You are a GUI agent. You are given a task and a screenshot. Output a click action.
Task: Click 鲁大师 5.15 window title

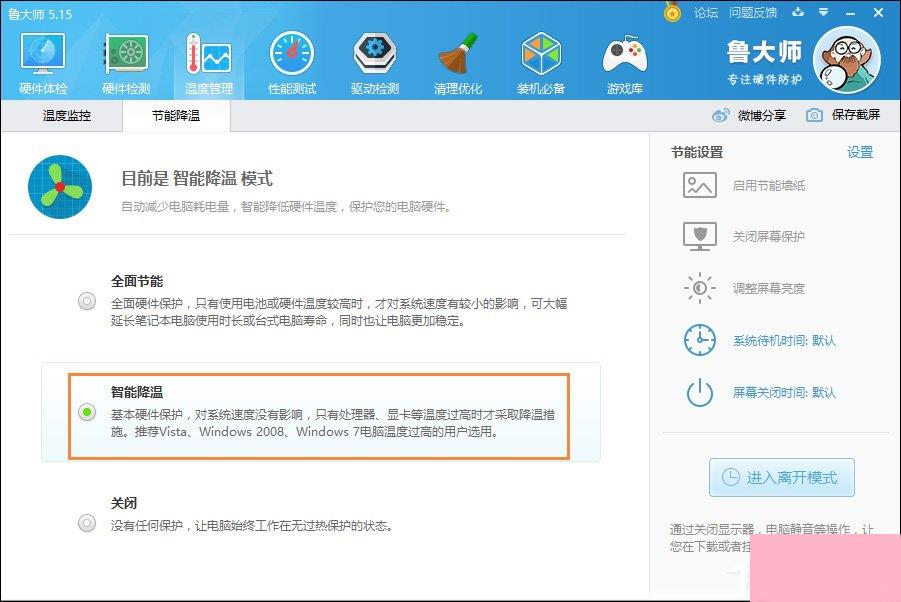point(40,14)
